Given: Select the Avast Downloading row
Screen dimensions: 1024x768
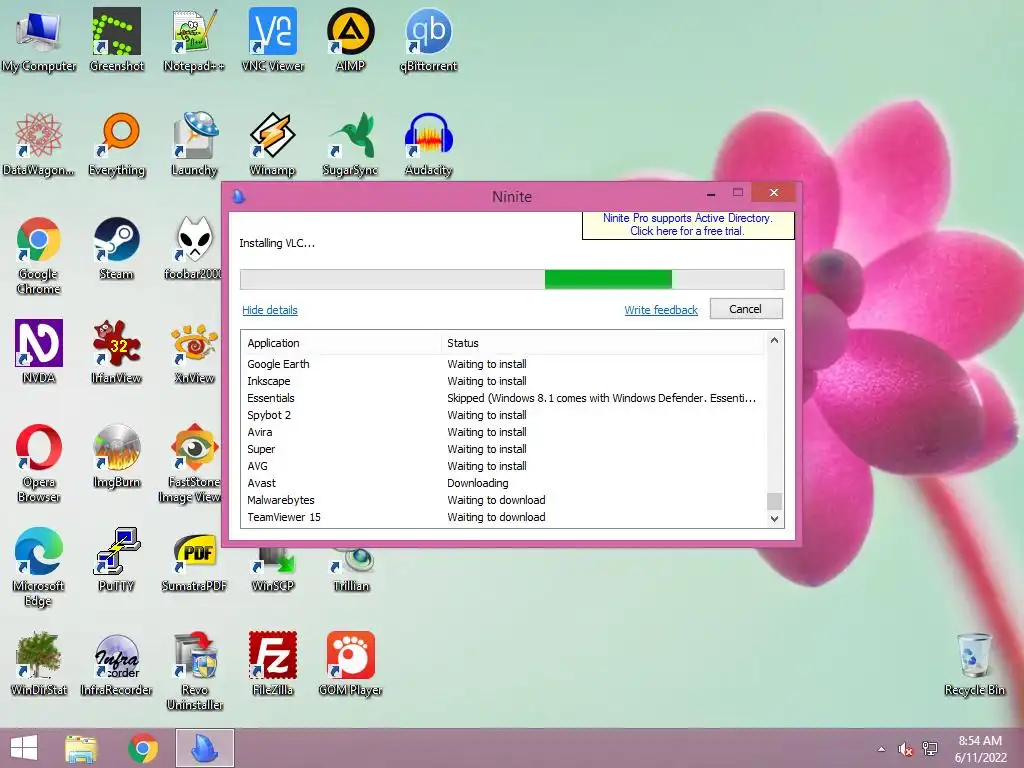Looking at the screenshot, I should tap(504, 483).
